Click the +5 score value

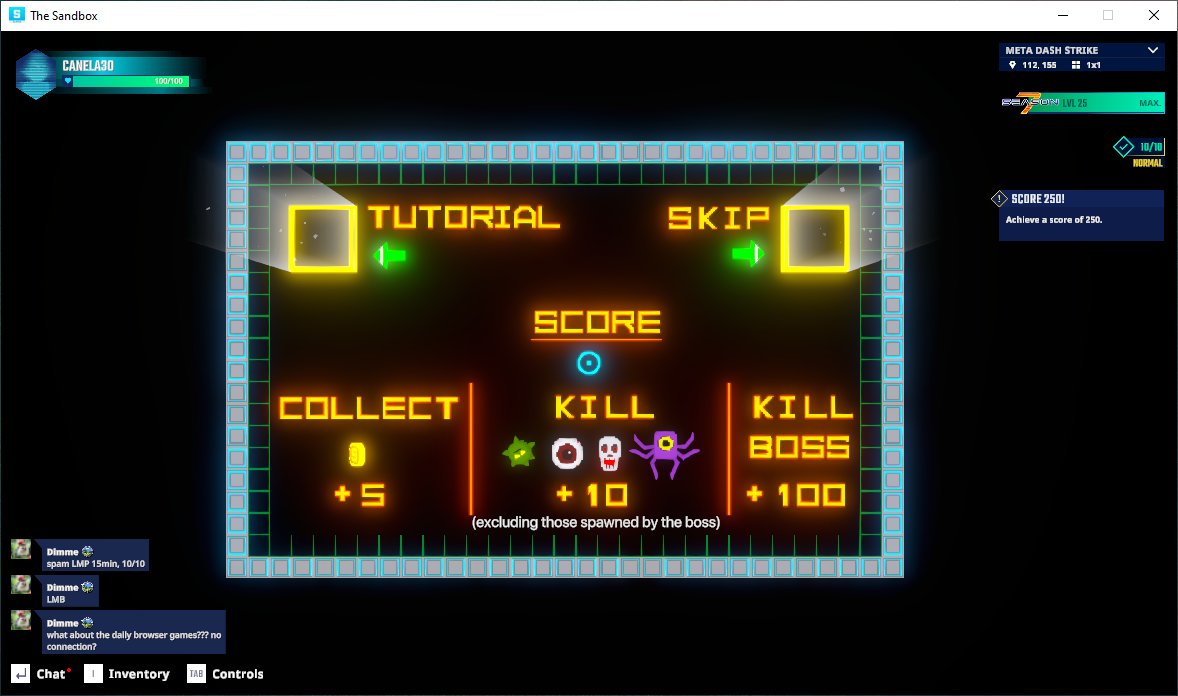tap(360, 495)
